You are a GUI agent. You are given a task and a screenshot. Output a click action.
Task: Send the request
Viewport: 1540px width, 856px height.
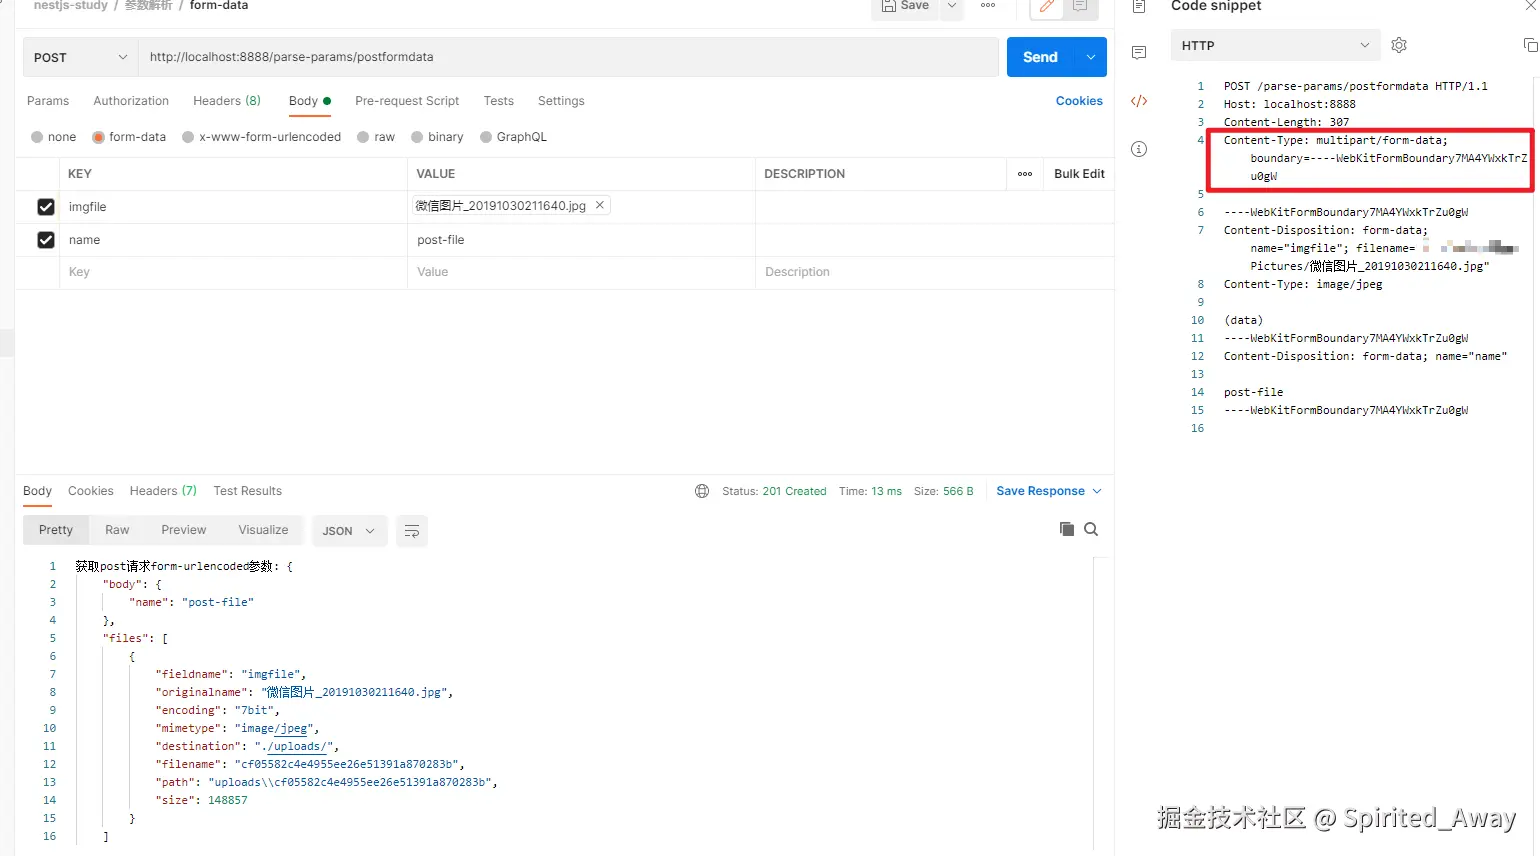(x=1040, y=57)
